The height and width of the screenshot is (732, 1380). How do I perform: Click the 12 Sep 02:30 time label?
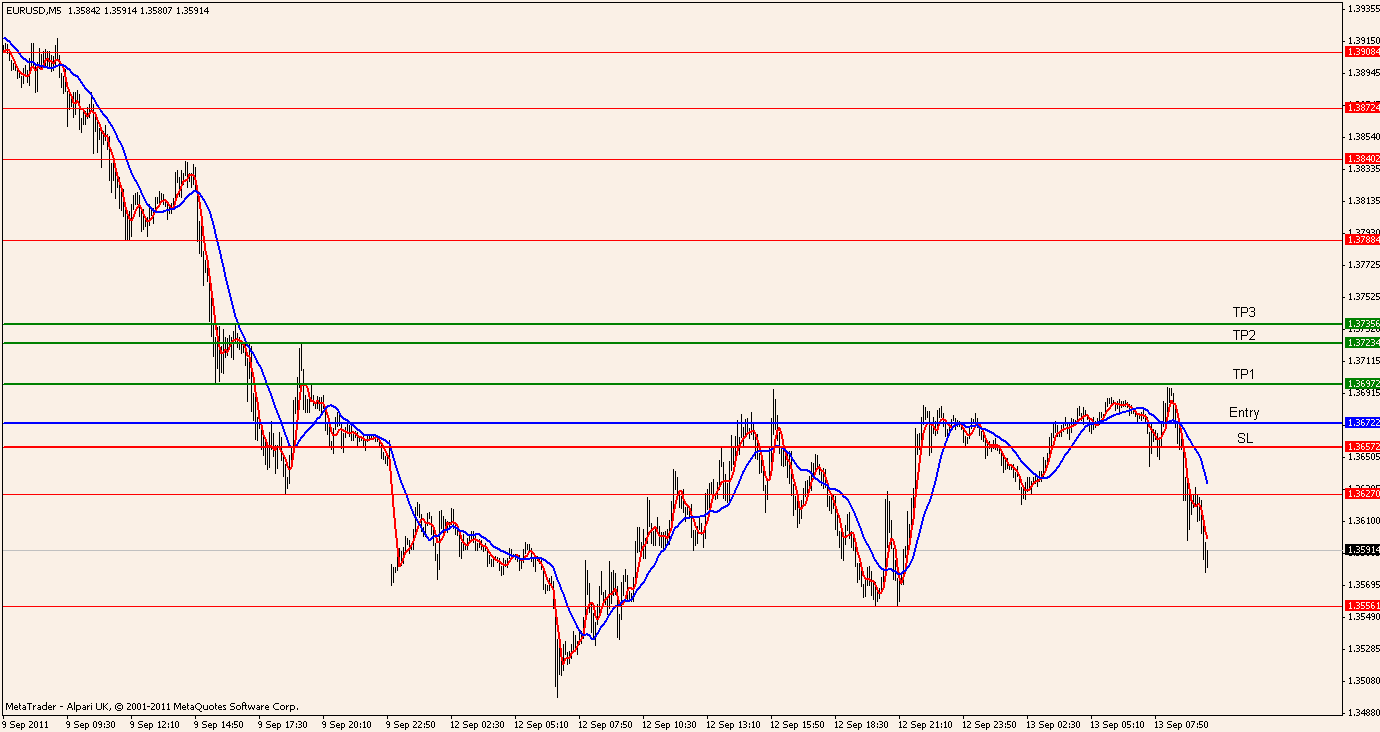pyautogui.click(x=477, y=723)
